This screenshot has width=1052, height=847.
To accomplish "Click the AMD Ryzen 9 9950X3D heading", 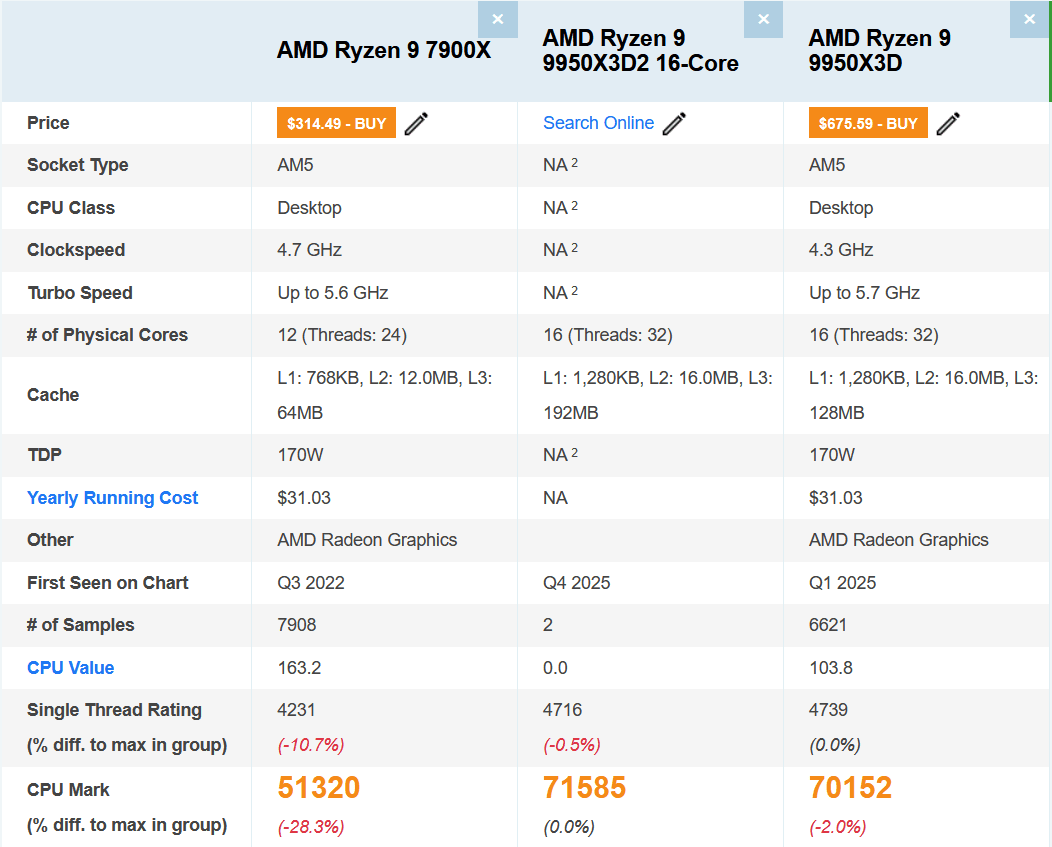I will (x=879, y=51).
